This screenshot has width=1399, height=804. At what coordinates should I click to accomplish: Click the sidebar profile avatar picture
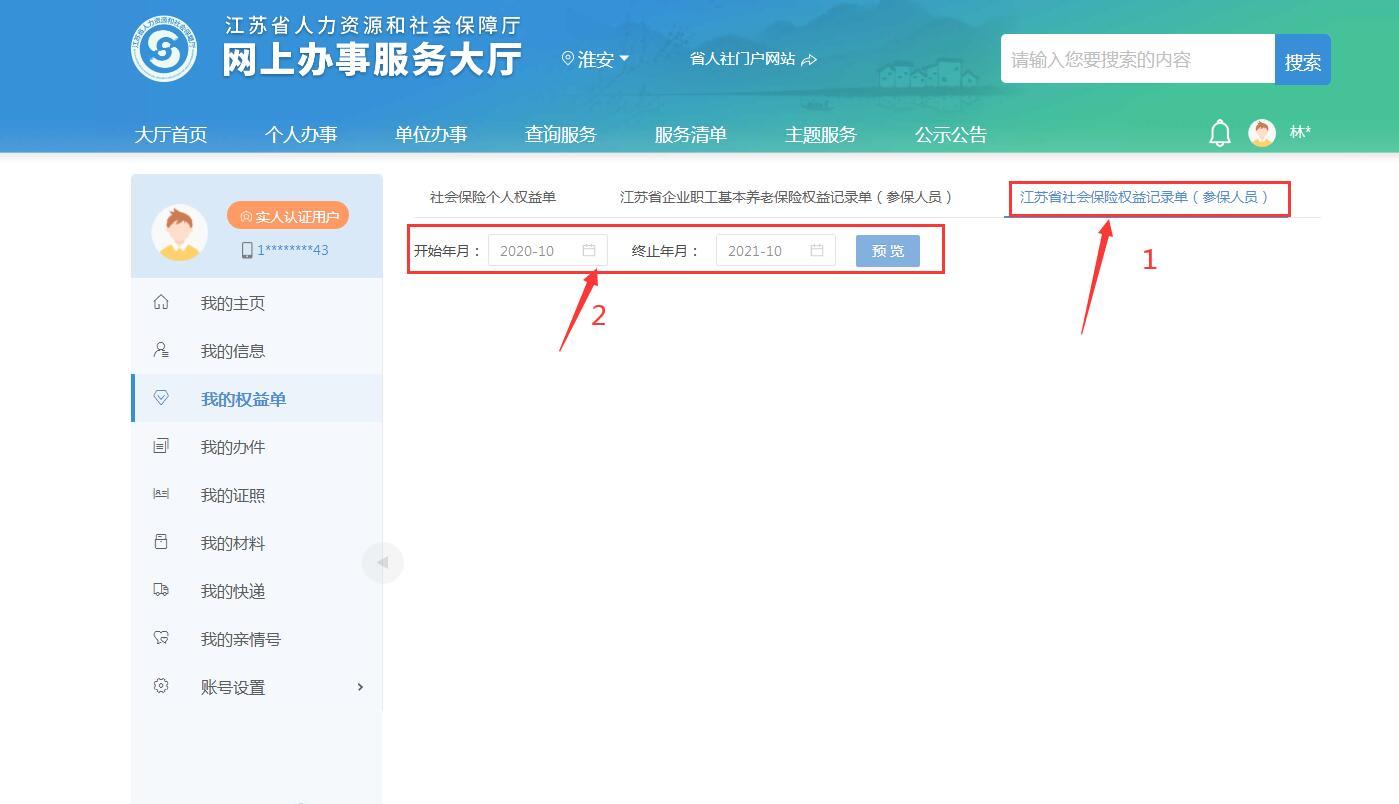pyautogui.click(x=179, y=233)
